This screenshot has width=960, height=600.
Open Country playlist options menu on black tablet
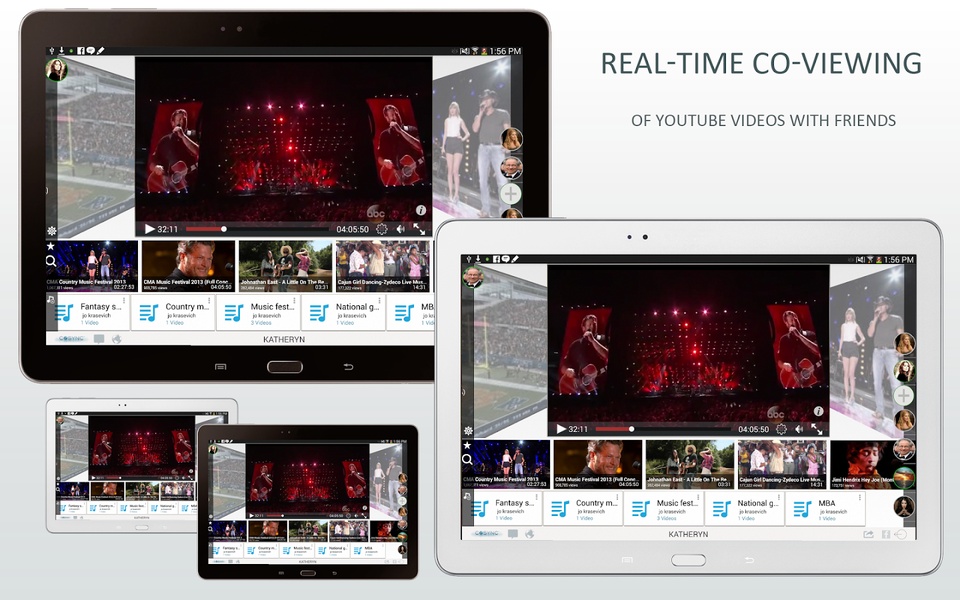[209, 302]
